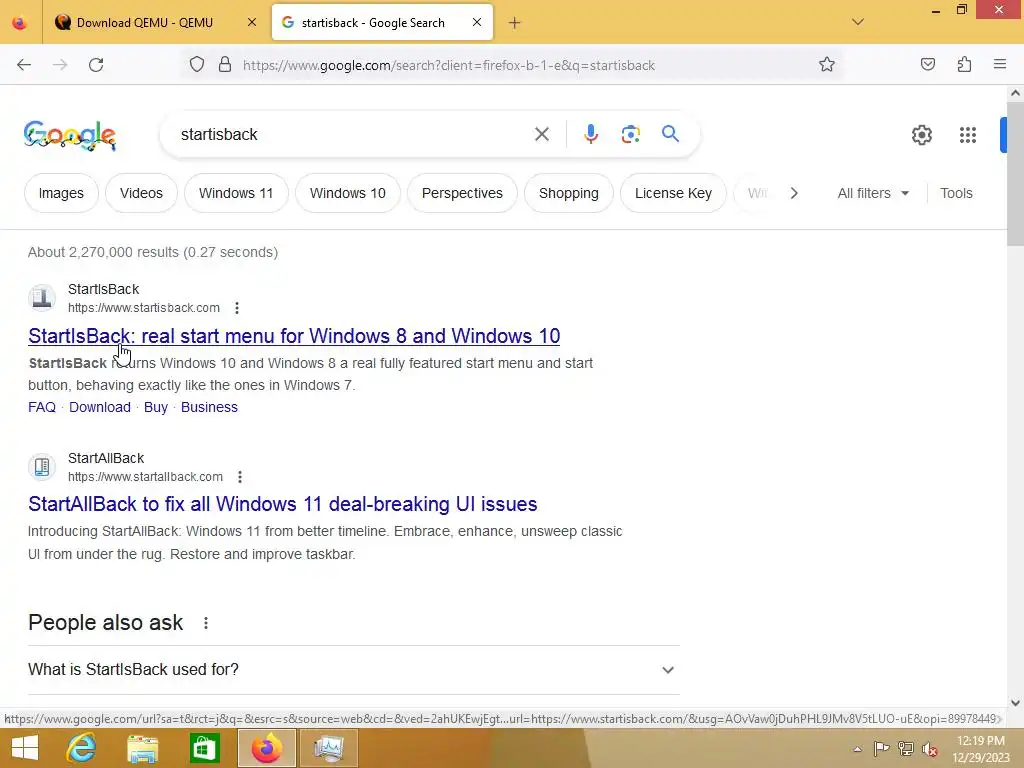
Task: Launch Internet Explorer from the taskbar
Action: click(x=82, y=748)
